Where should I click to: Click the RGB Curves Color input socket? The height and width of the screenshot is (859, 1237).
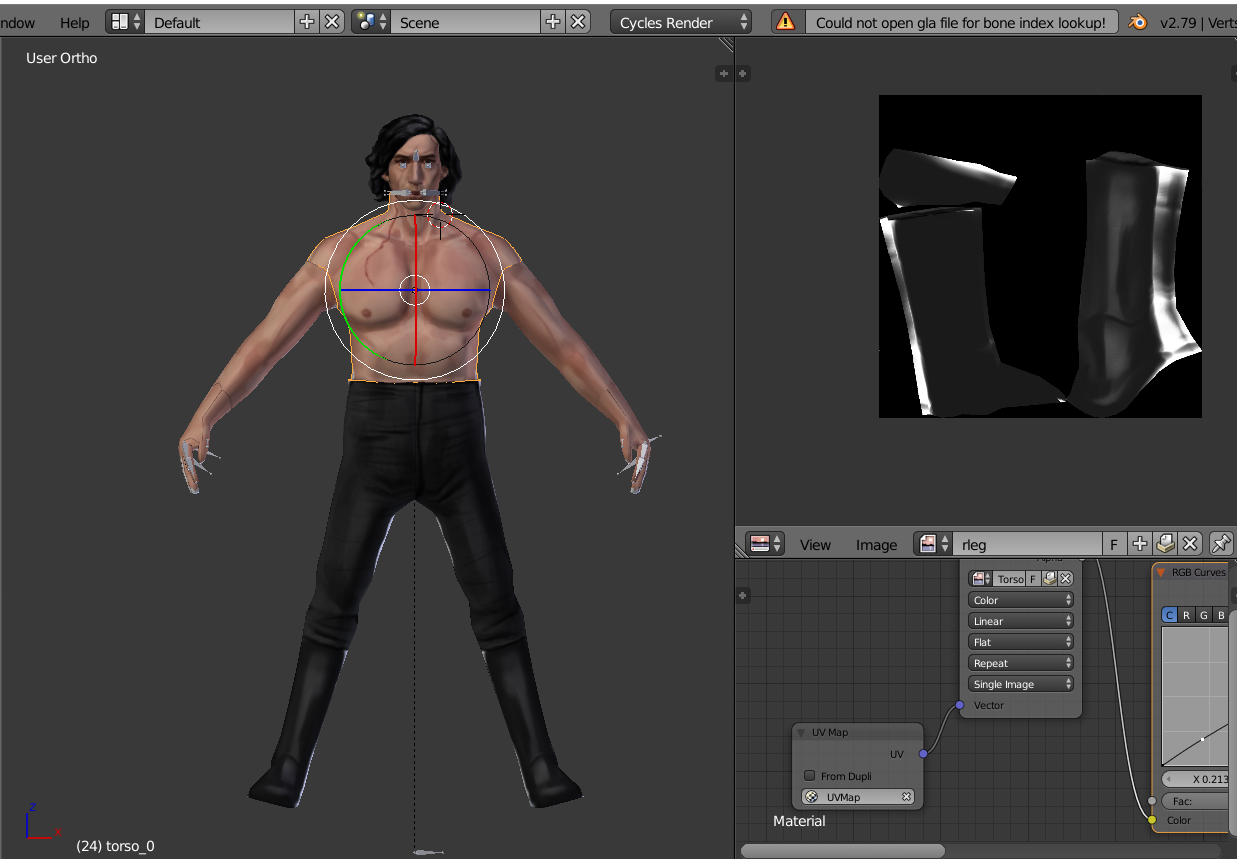(x=1152, y=820)
